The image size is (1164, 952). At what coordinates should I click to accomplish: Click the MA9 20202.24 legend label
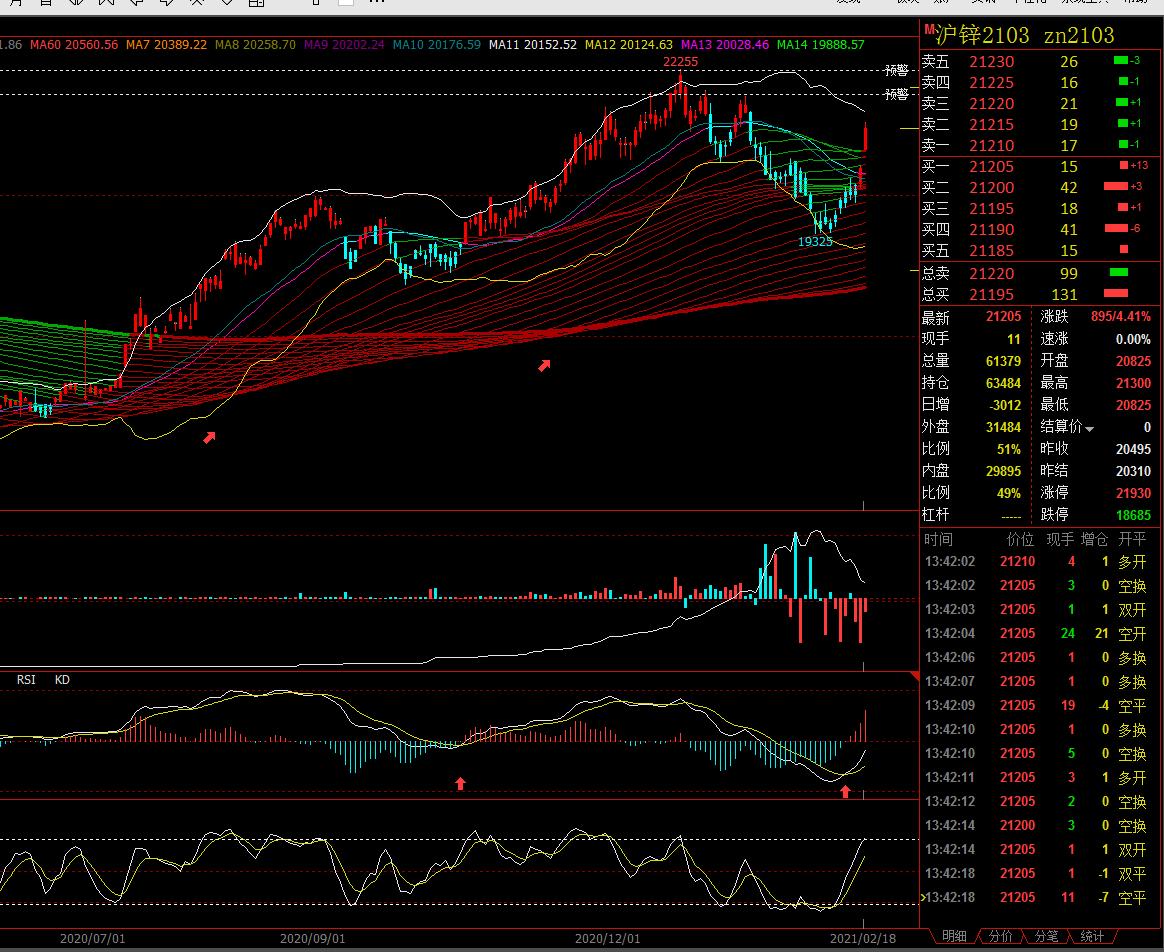tap(344, 45)
